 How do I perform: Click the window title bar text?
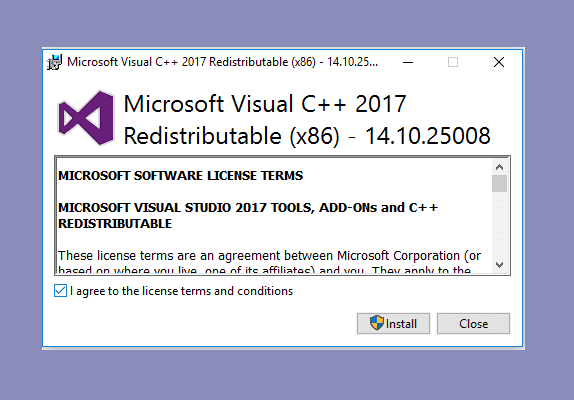(222, 62)
